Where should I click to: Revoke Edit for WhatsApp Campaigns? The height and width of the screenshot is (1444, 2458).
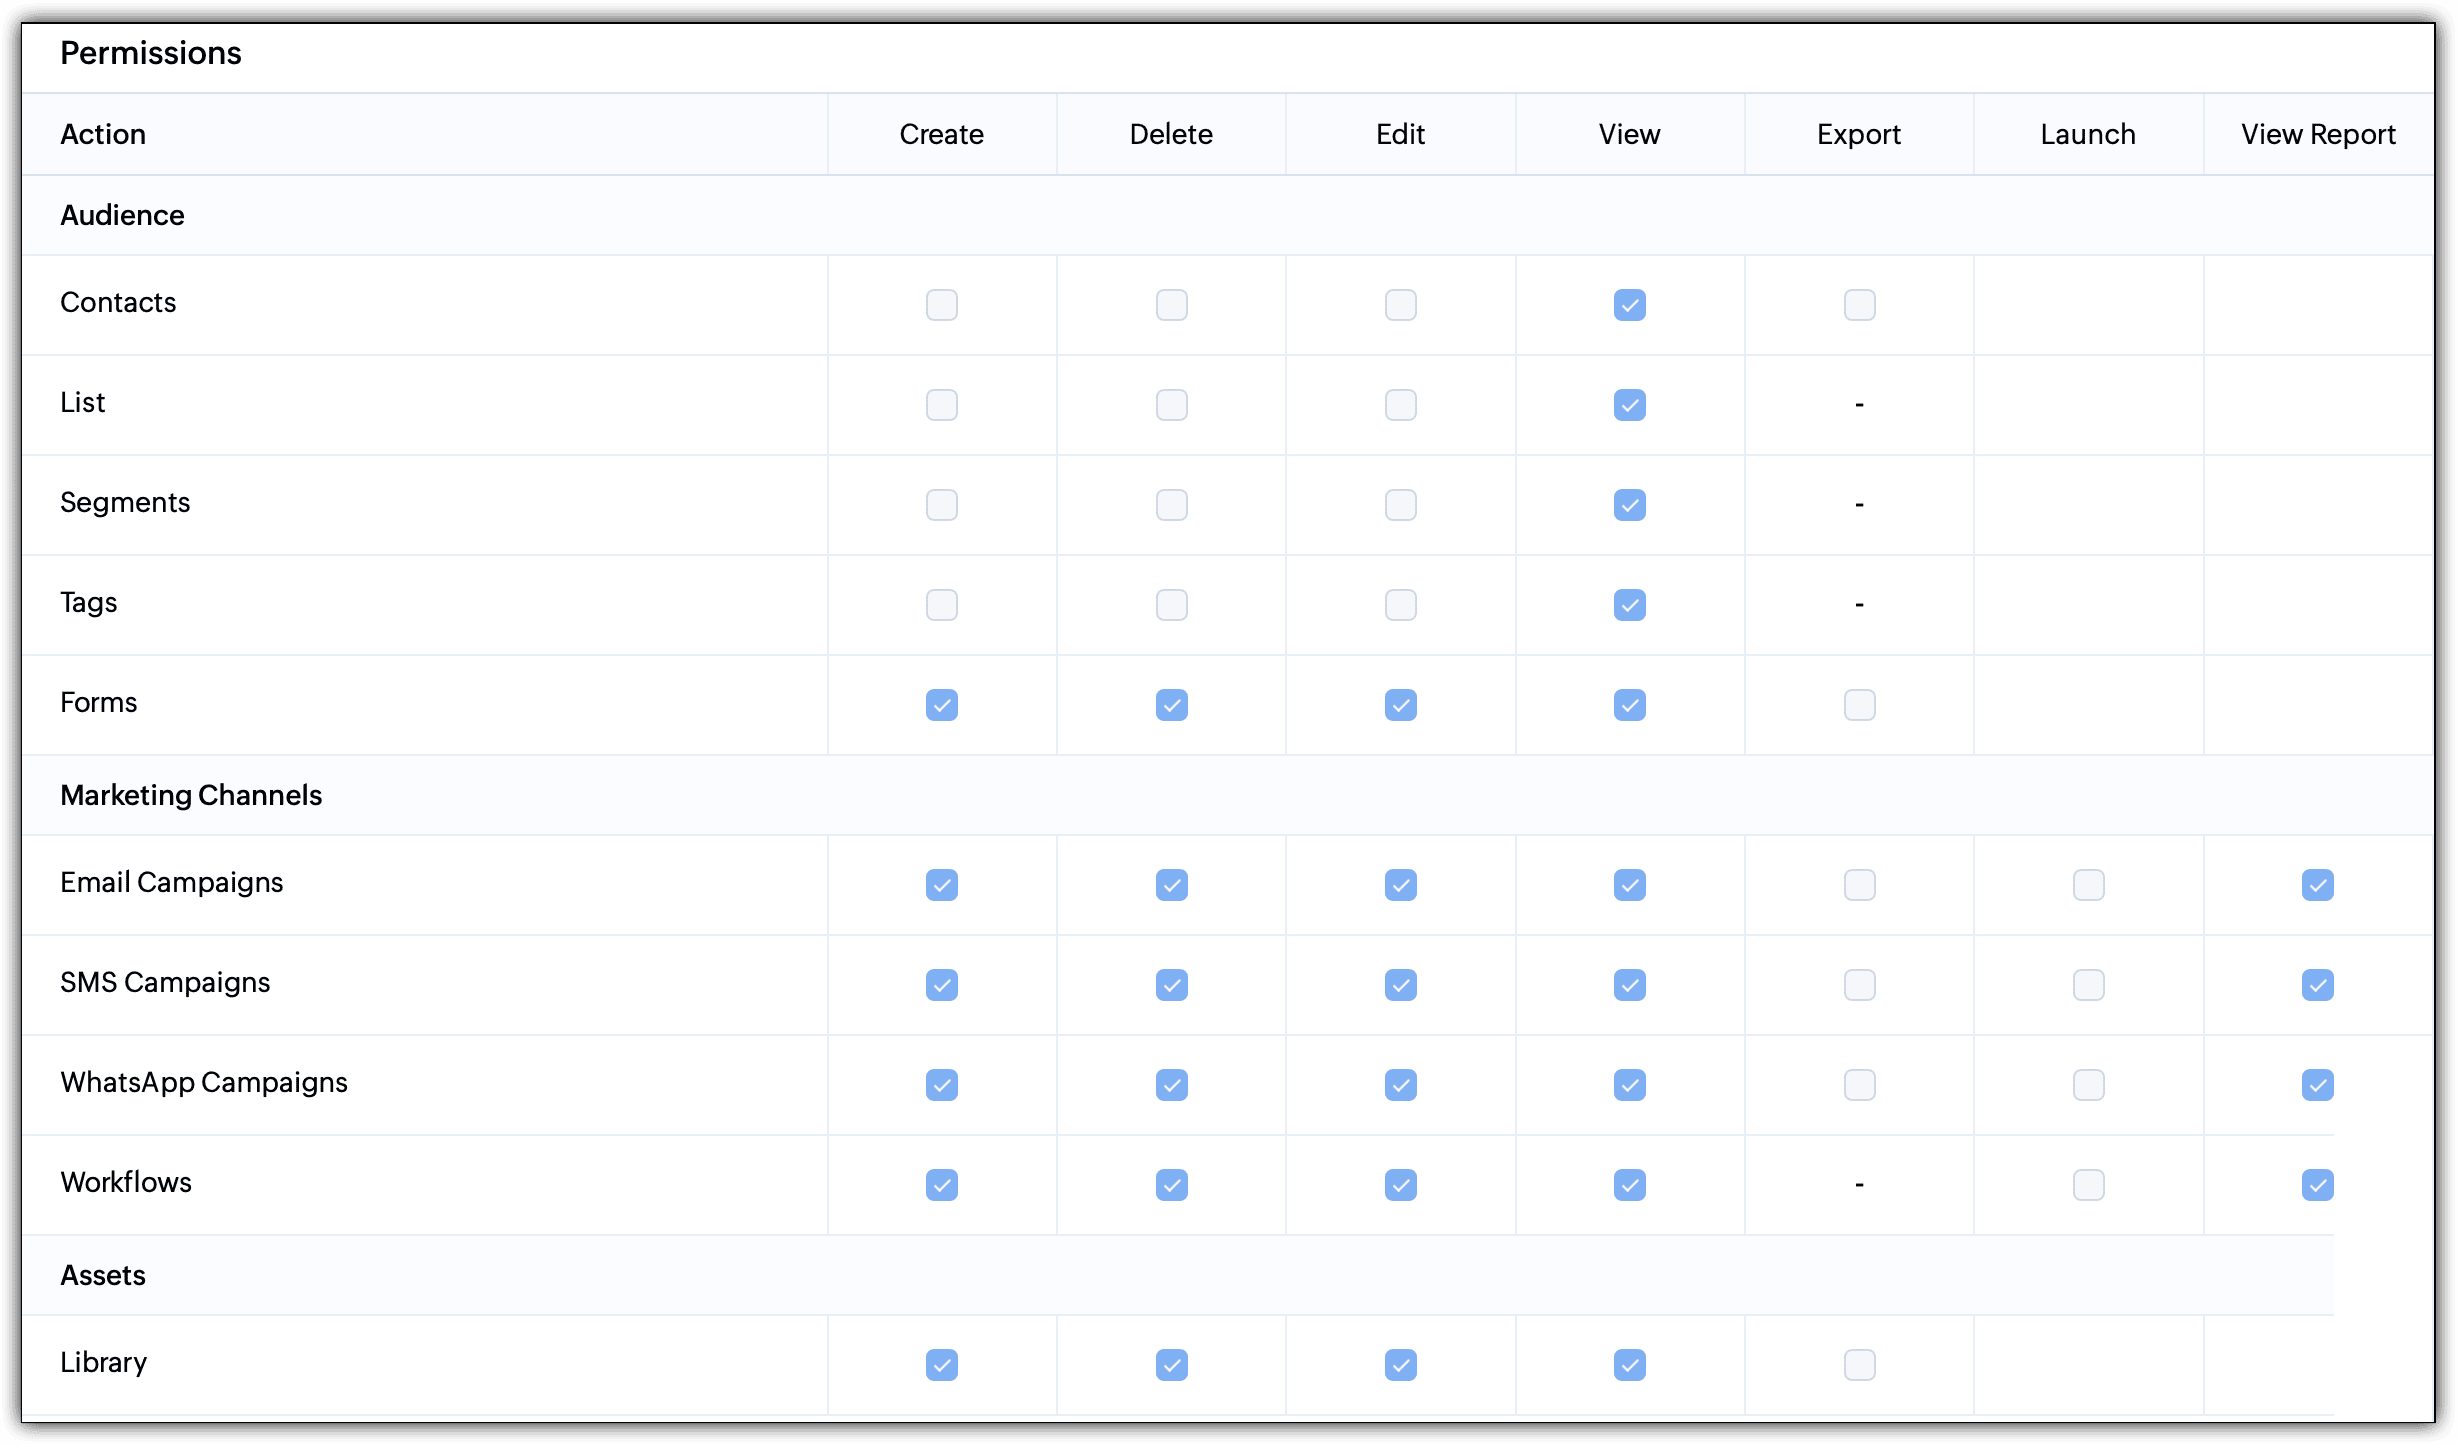tap(1400, 1085)
